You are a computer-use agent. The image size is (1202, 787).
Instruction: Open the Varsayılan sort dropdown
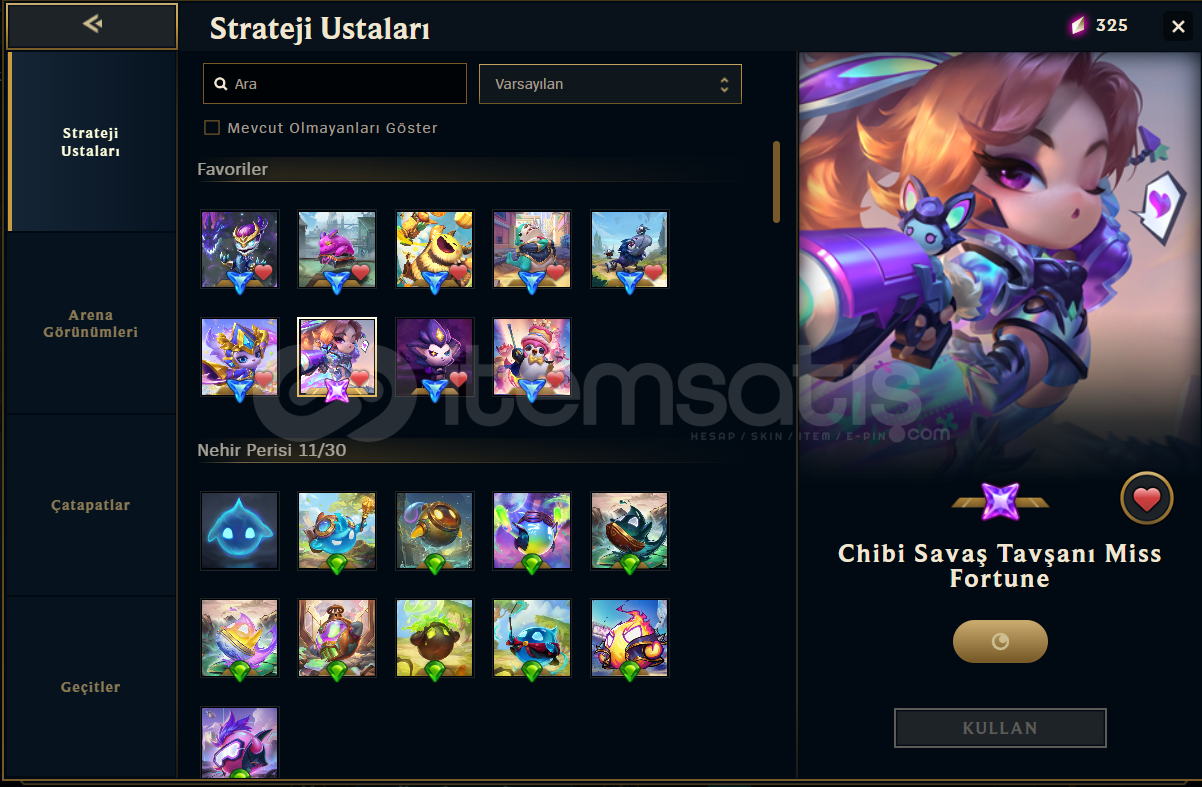point(610,84)
